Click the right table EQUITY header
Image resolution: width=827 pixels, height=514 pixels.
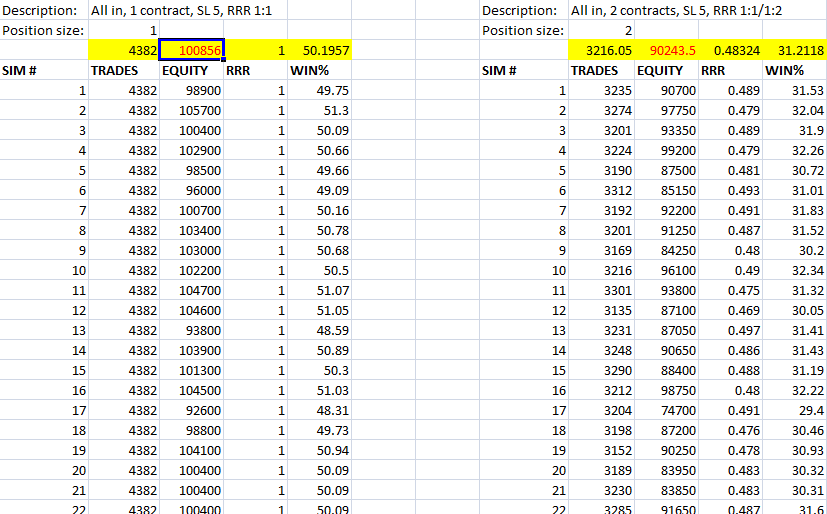point(660,71)
